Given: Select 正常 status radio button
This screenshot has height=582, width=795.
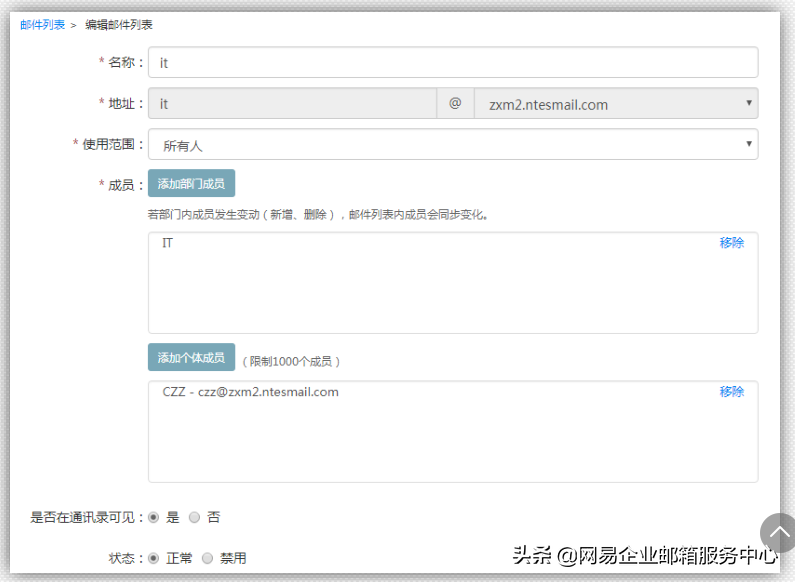Looking at the screenshot, I should (x=153, y=559).
